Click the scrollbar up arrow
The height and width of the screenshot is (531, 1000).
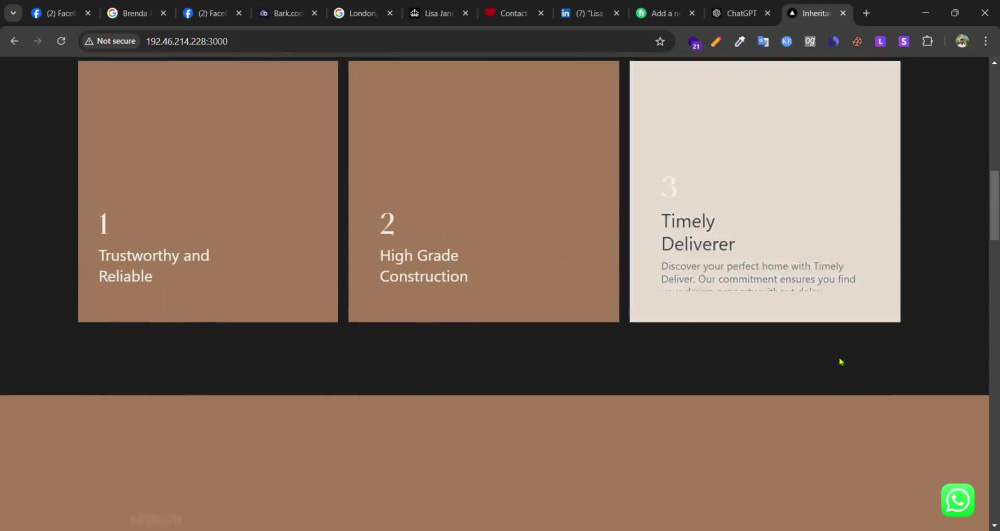coord(994,62)
